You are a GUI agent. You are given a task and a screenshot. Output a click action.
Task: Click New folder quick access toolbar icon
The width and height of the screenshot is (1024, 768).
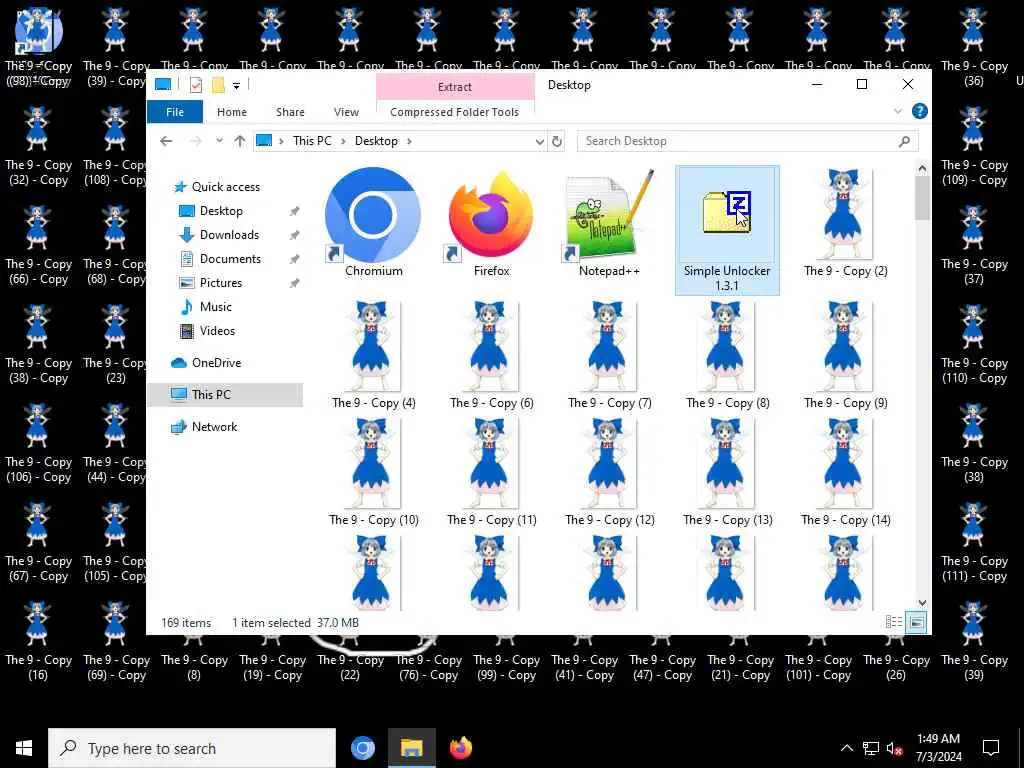coord(218,85)
